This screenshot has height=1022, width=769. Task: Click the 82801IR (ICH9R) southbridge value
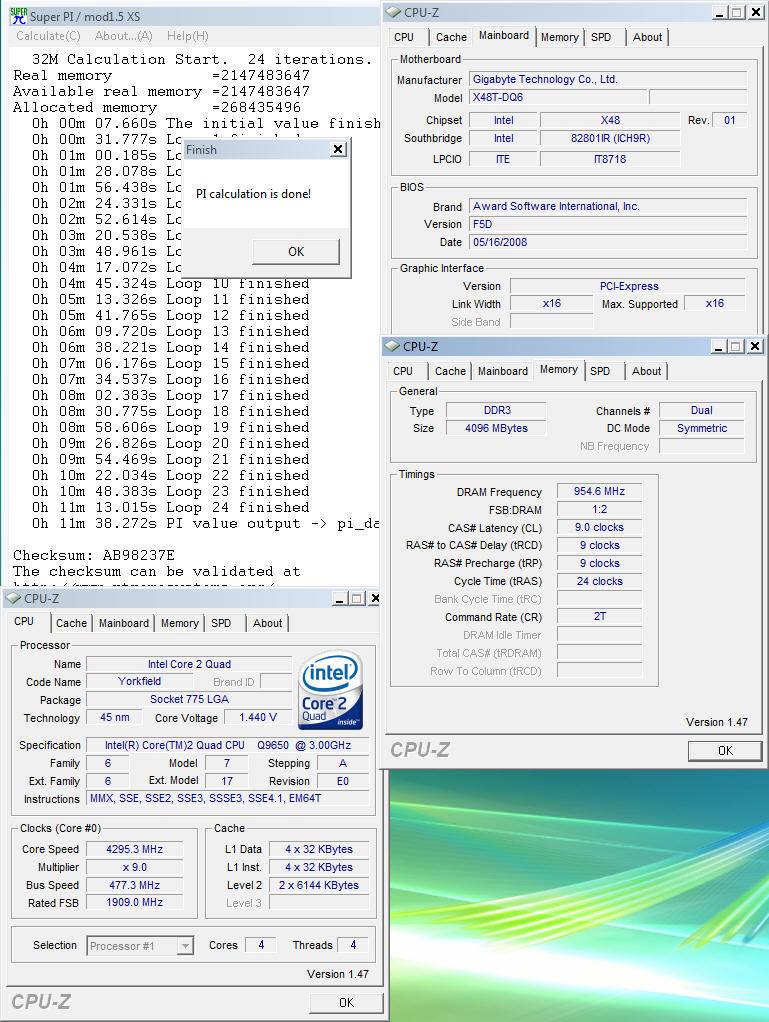pyautogui.click(x=610, y=138)
